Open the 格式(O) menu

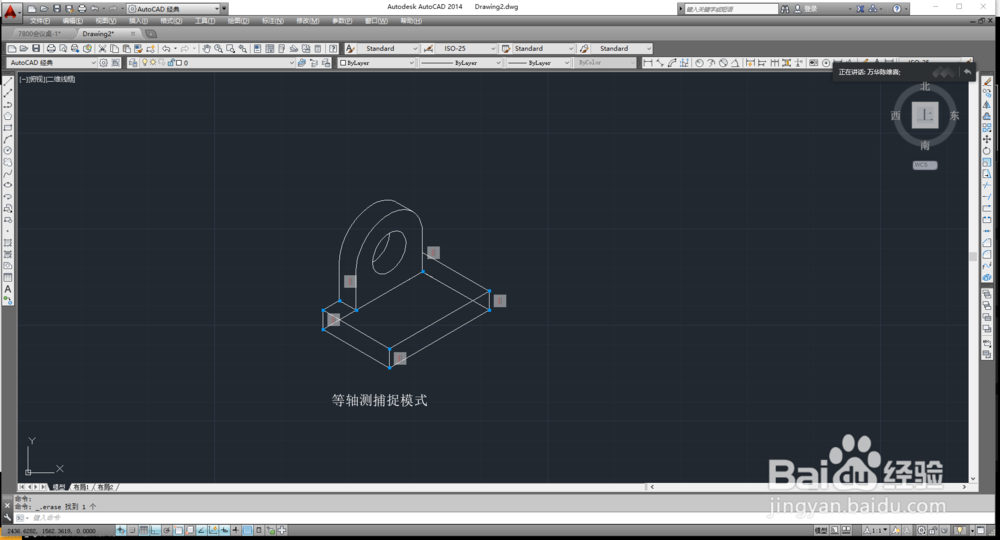coord(171,21)
